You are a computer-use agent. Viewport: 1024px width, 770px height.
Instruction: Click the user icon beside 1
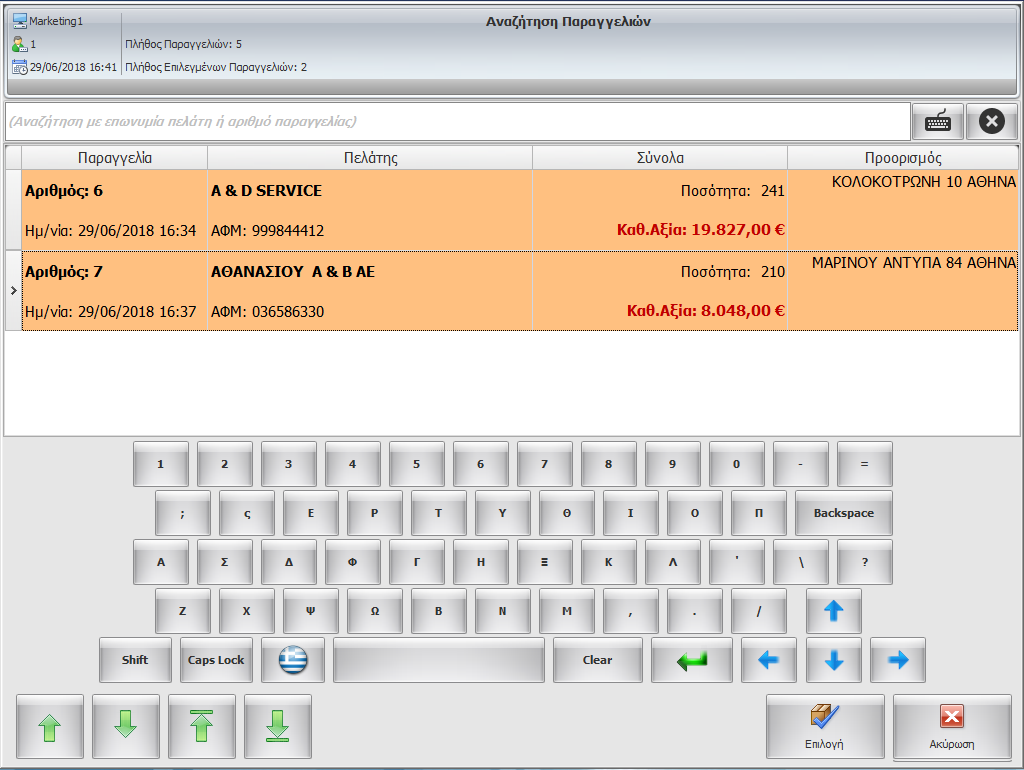click(20, 44)
